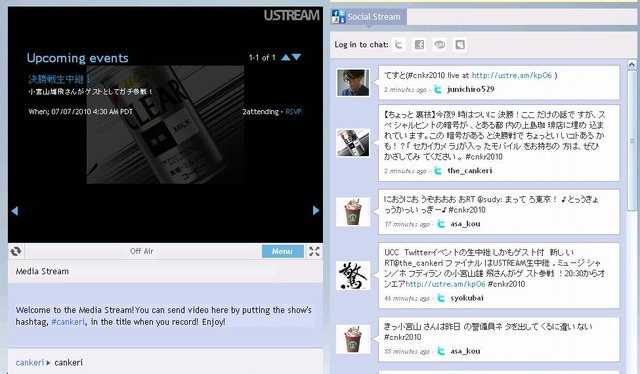Open the cankeri channel link
The image size is (640, 374).
pos(30,362)
